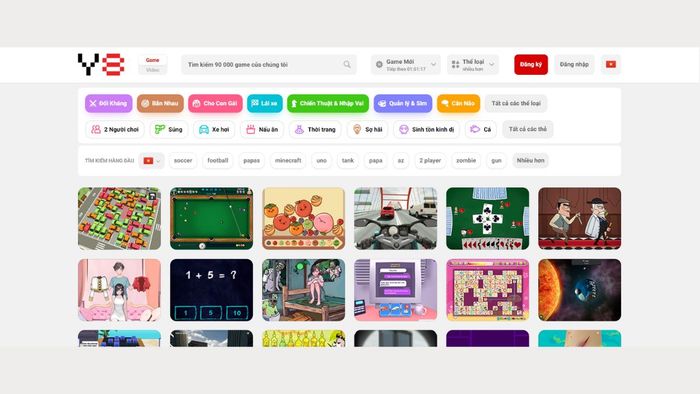Click the papas search term
The width and height of the screenshot is (700, 394).
point(251,161)
